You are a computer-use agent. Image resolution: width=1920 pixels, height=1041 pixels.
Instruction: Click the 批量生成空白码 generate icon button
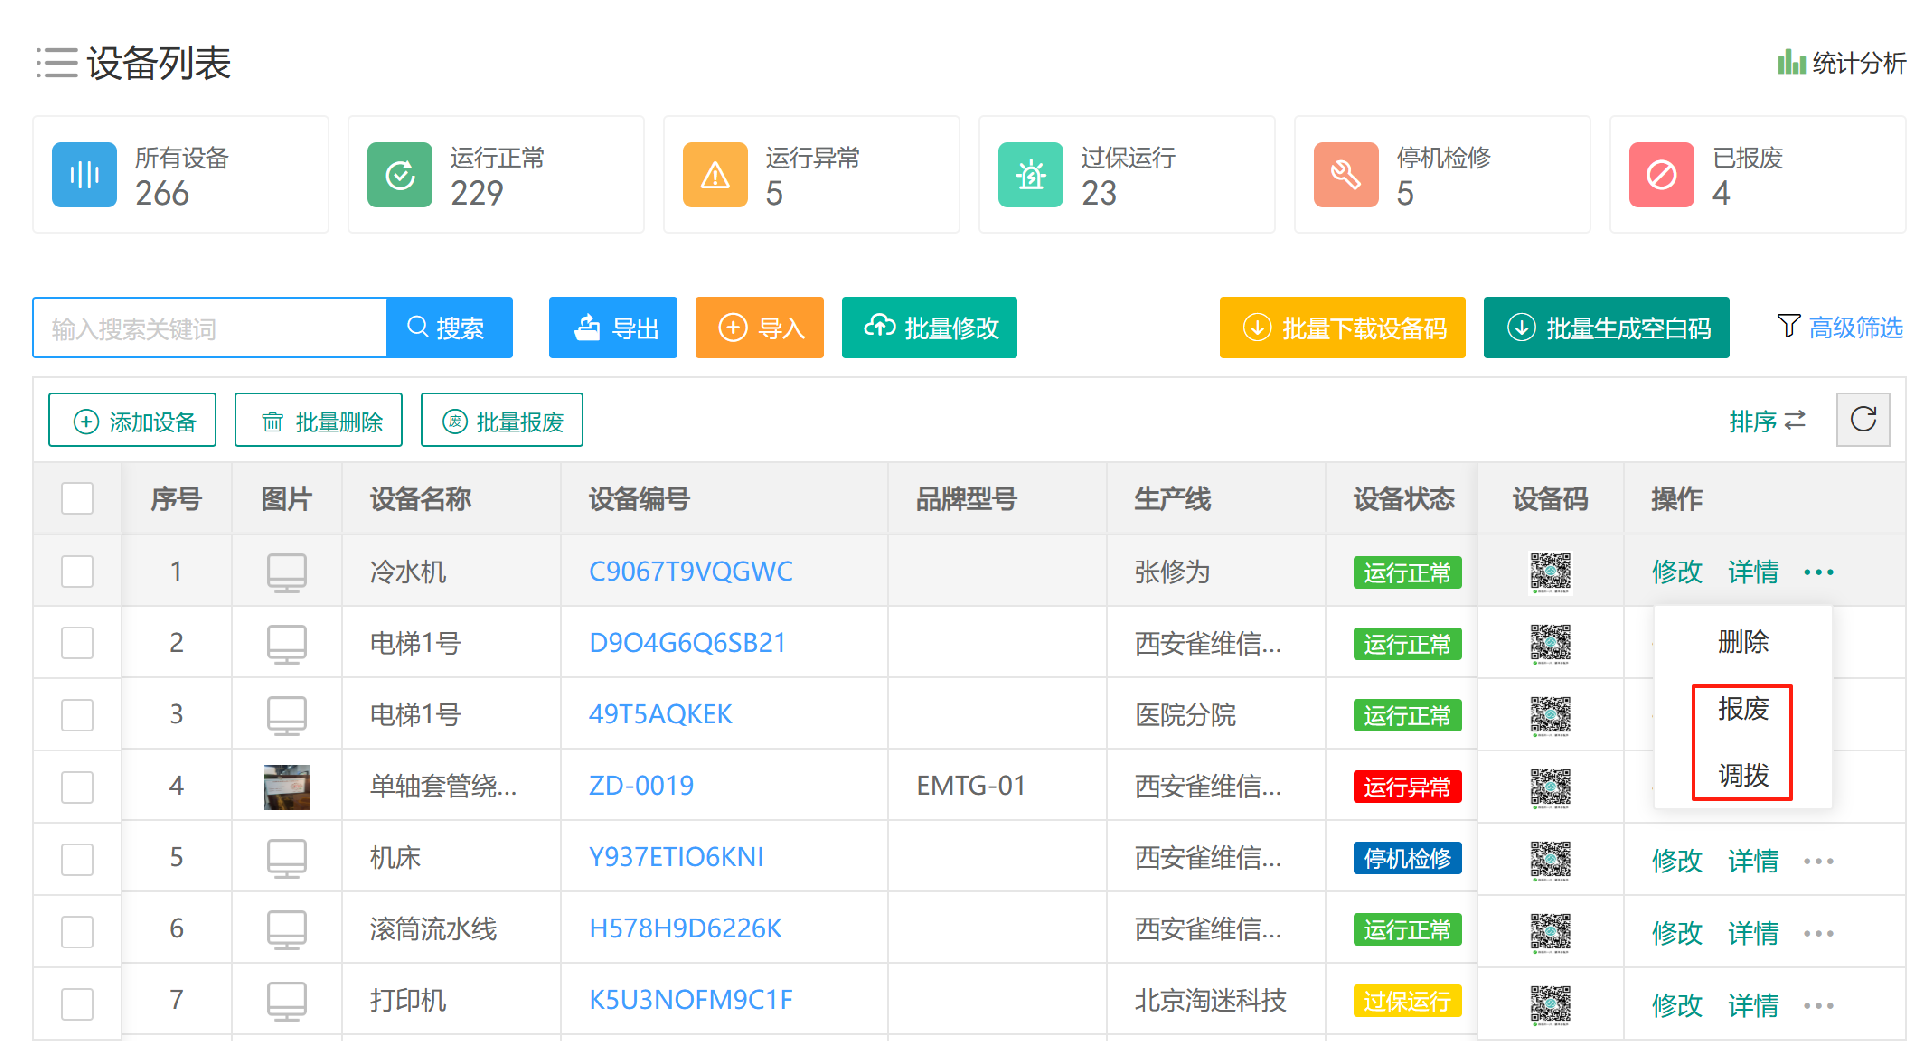[1521, 327]
